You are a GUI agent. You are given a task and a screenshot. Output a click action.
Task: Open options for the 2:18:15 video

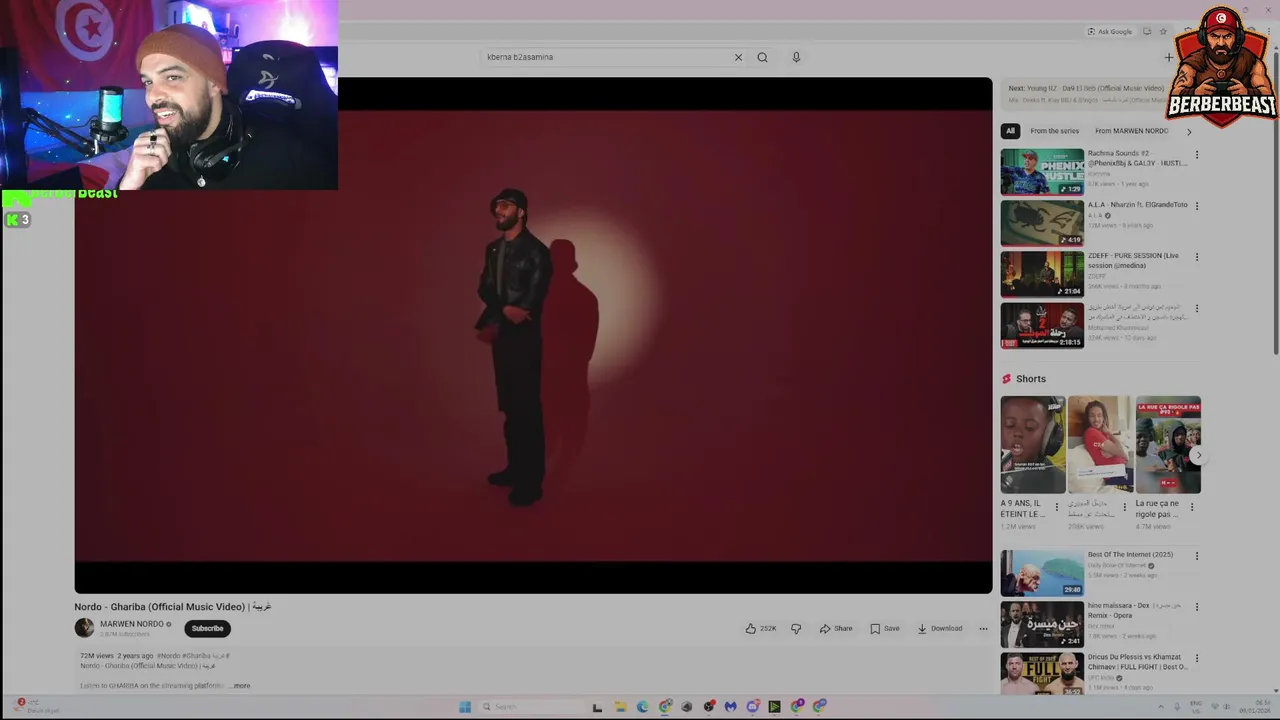click(x=1196, y=308)
